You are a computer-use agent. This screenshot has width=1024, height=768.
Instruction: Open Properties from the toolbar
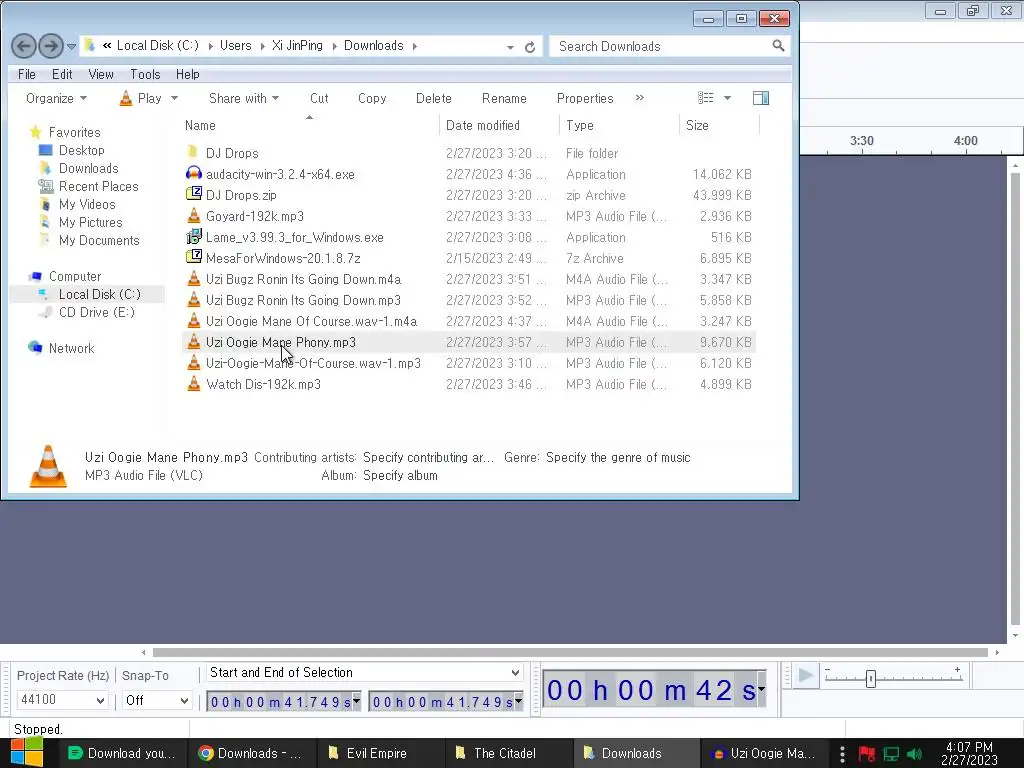click(x=585, y=98)
